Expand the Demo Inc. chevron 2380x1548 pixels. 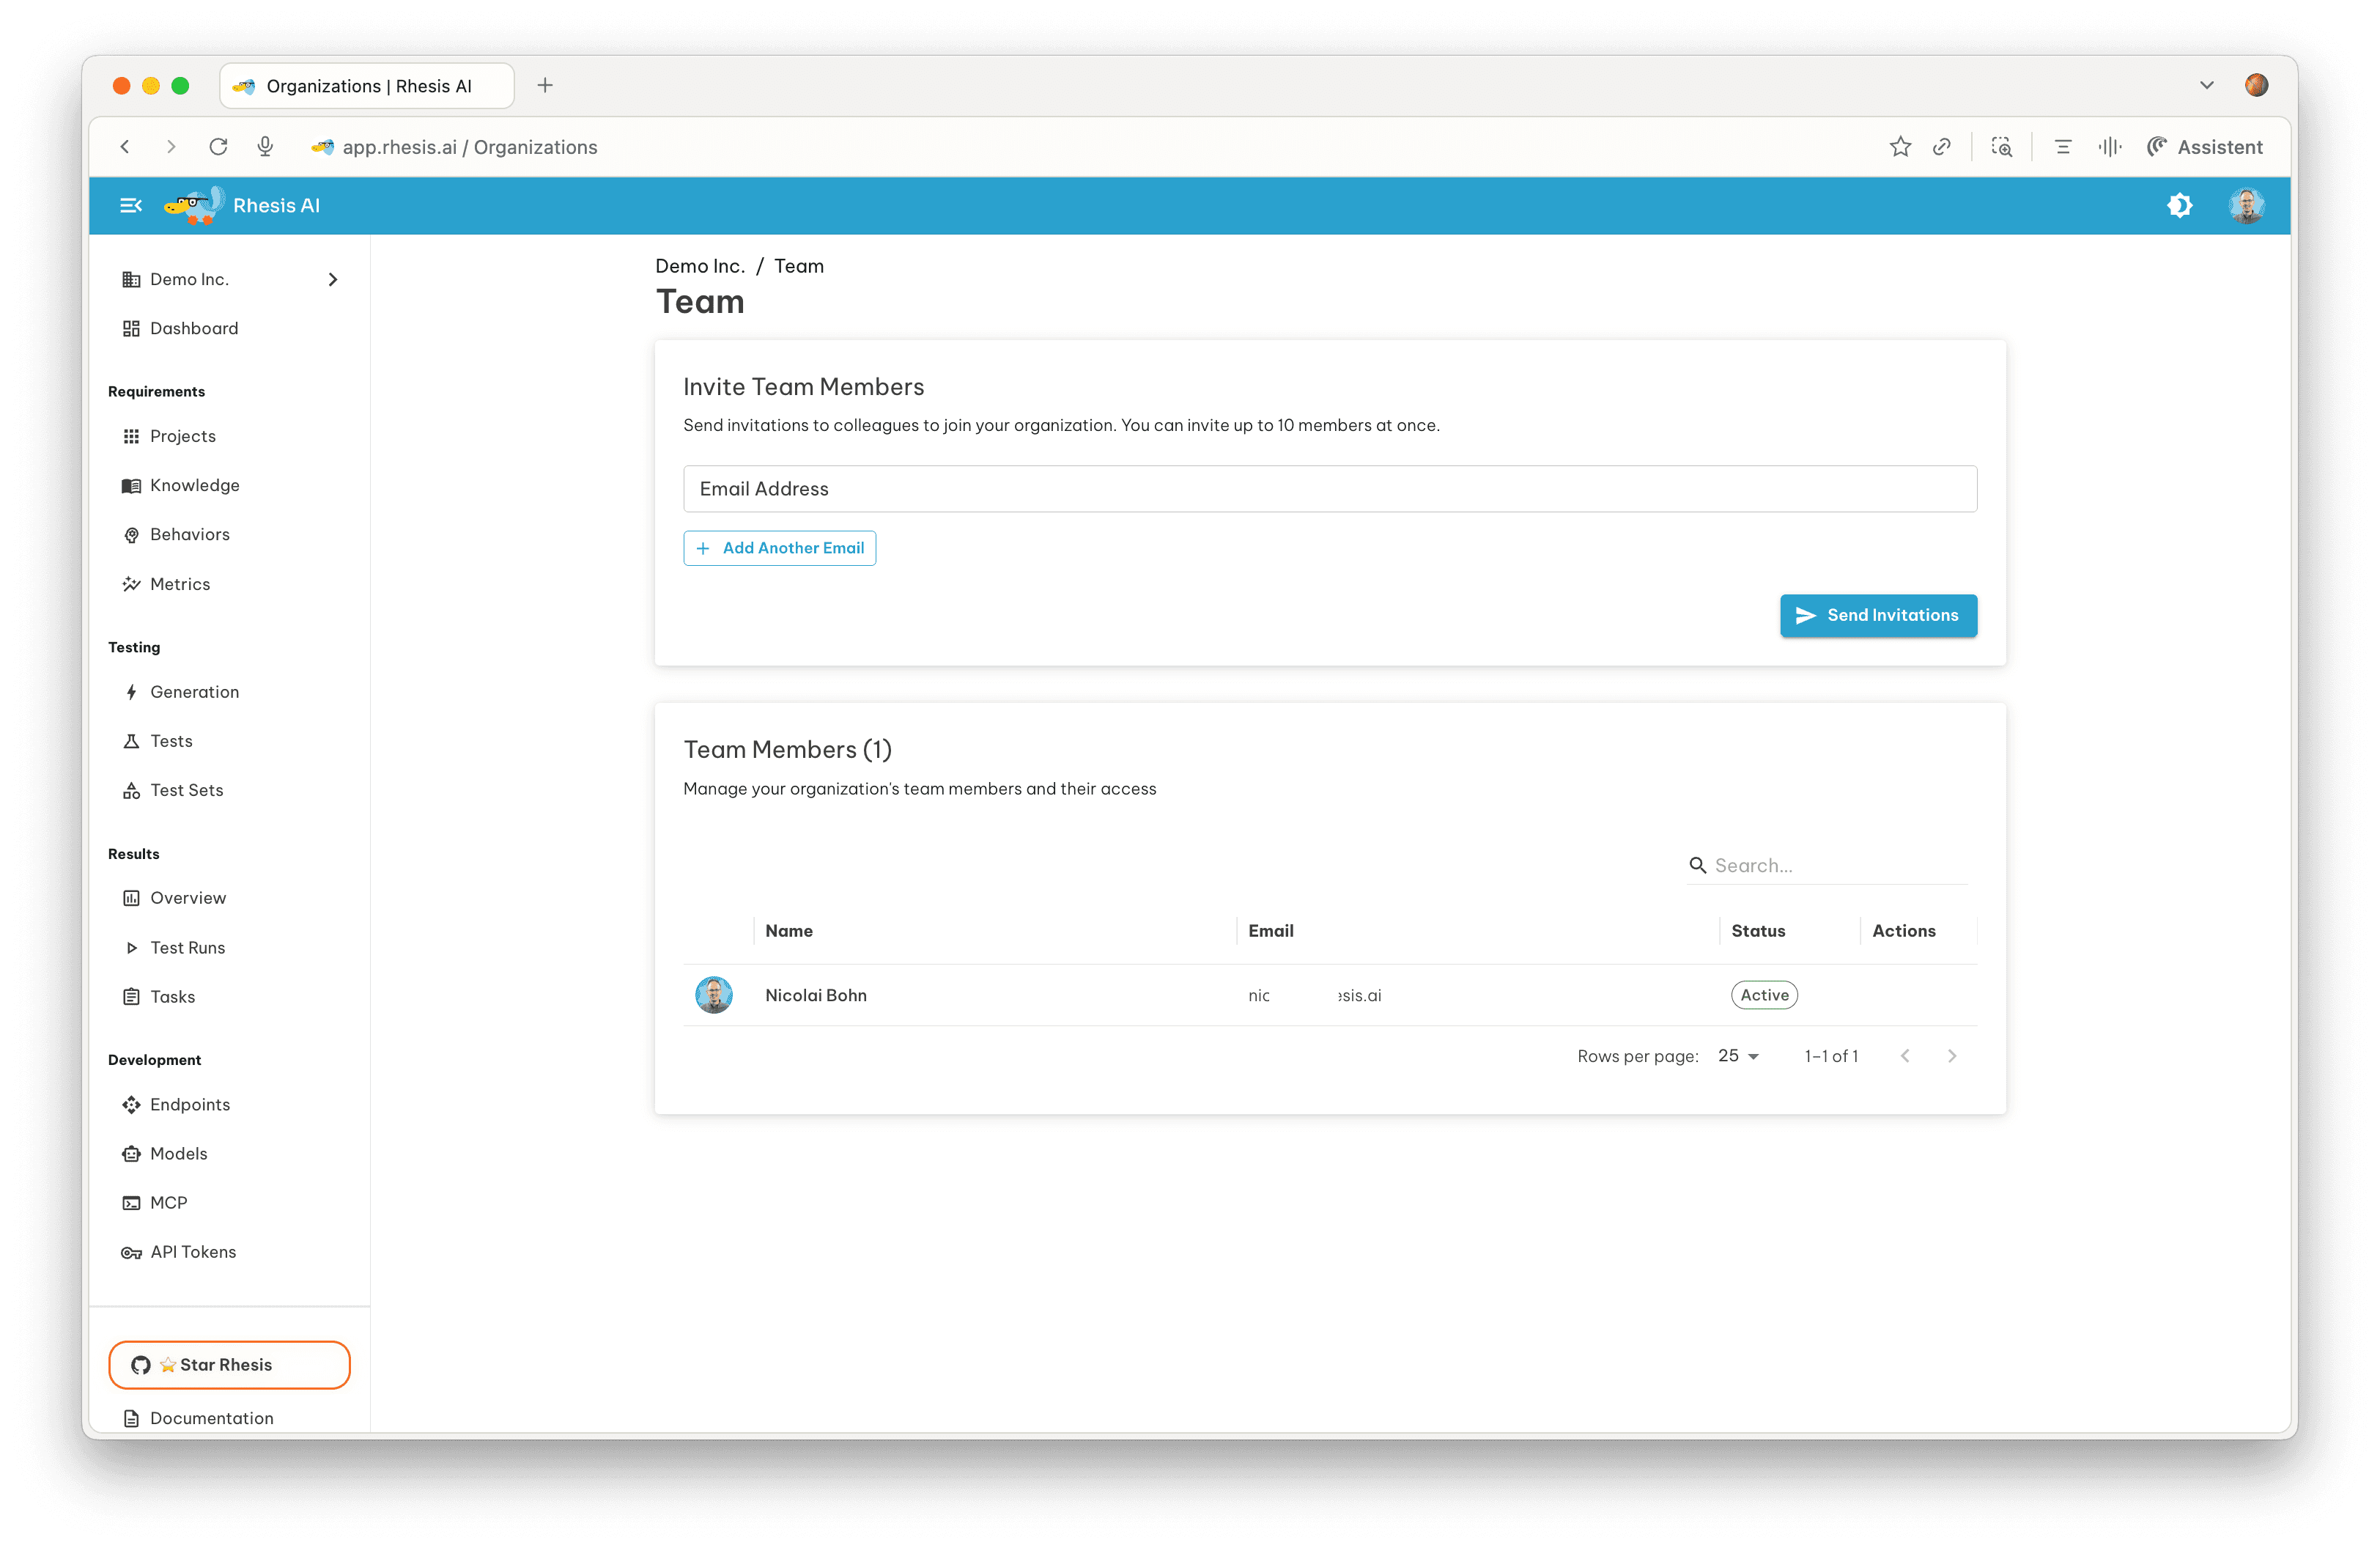334,280
